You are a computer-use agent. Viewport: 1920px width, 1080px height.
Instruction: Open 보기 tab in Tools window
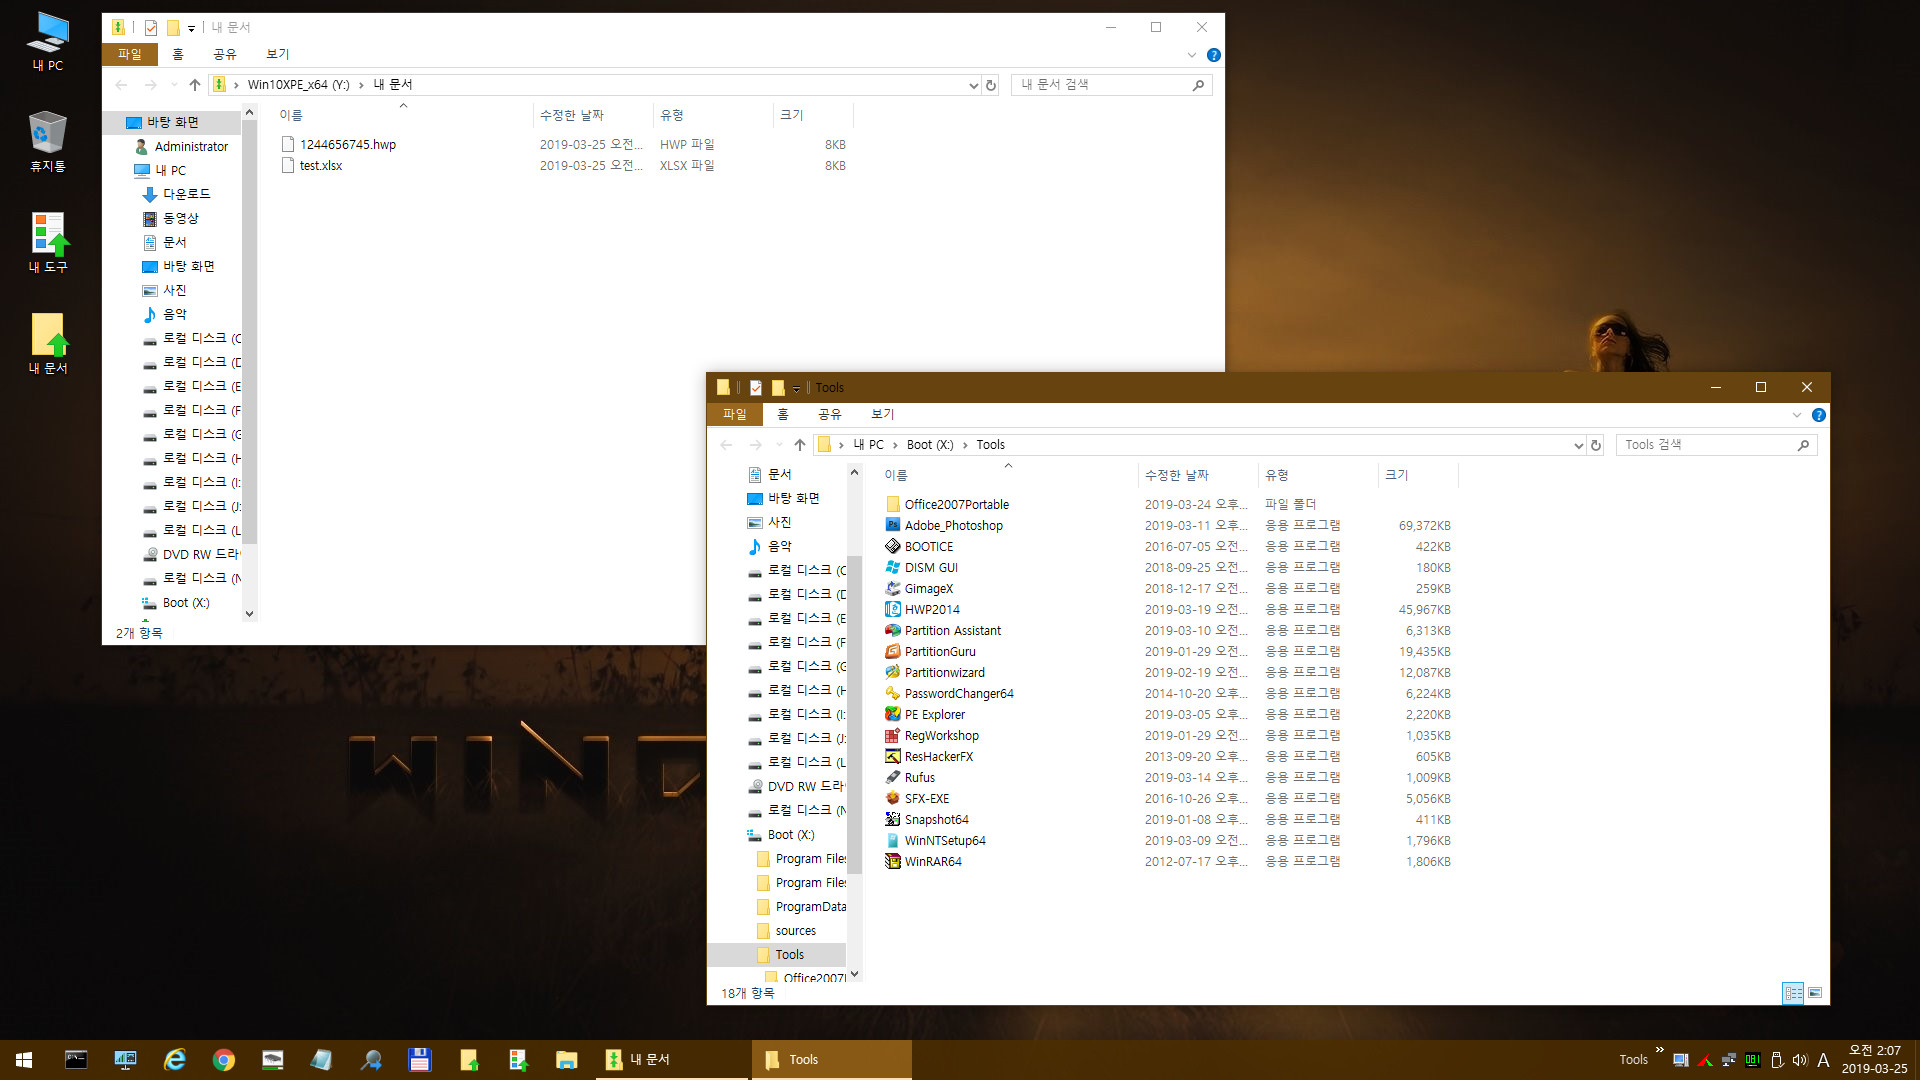(883, 414)
